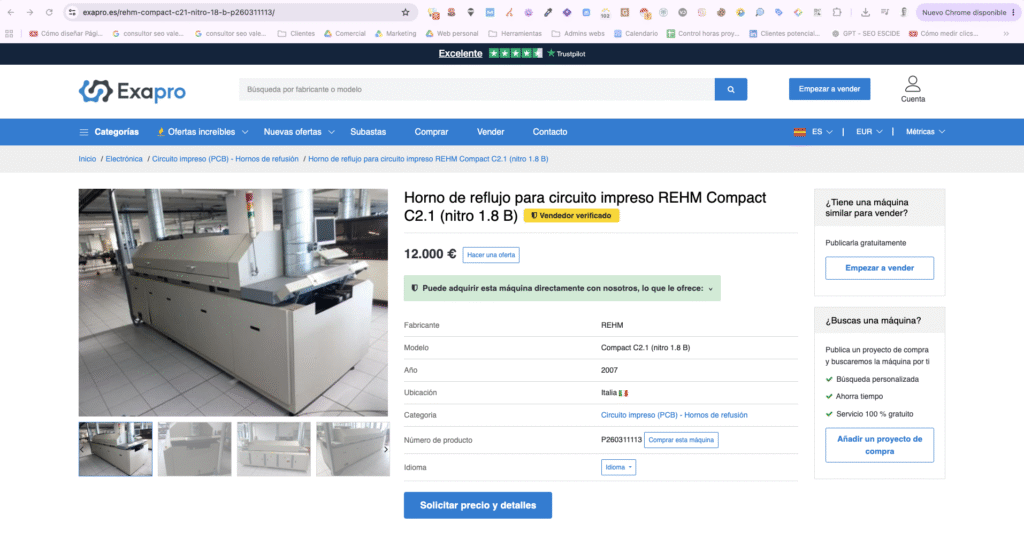Viewport: 1024px width, 555px height.
Task: Click product number P260311113 text
Action: (621, 440)
